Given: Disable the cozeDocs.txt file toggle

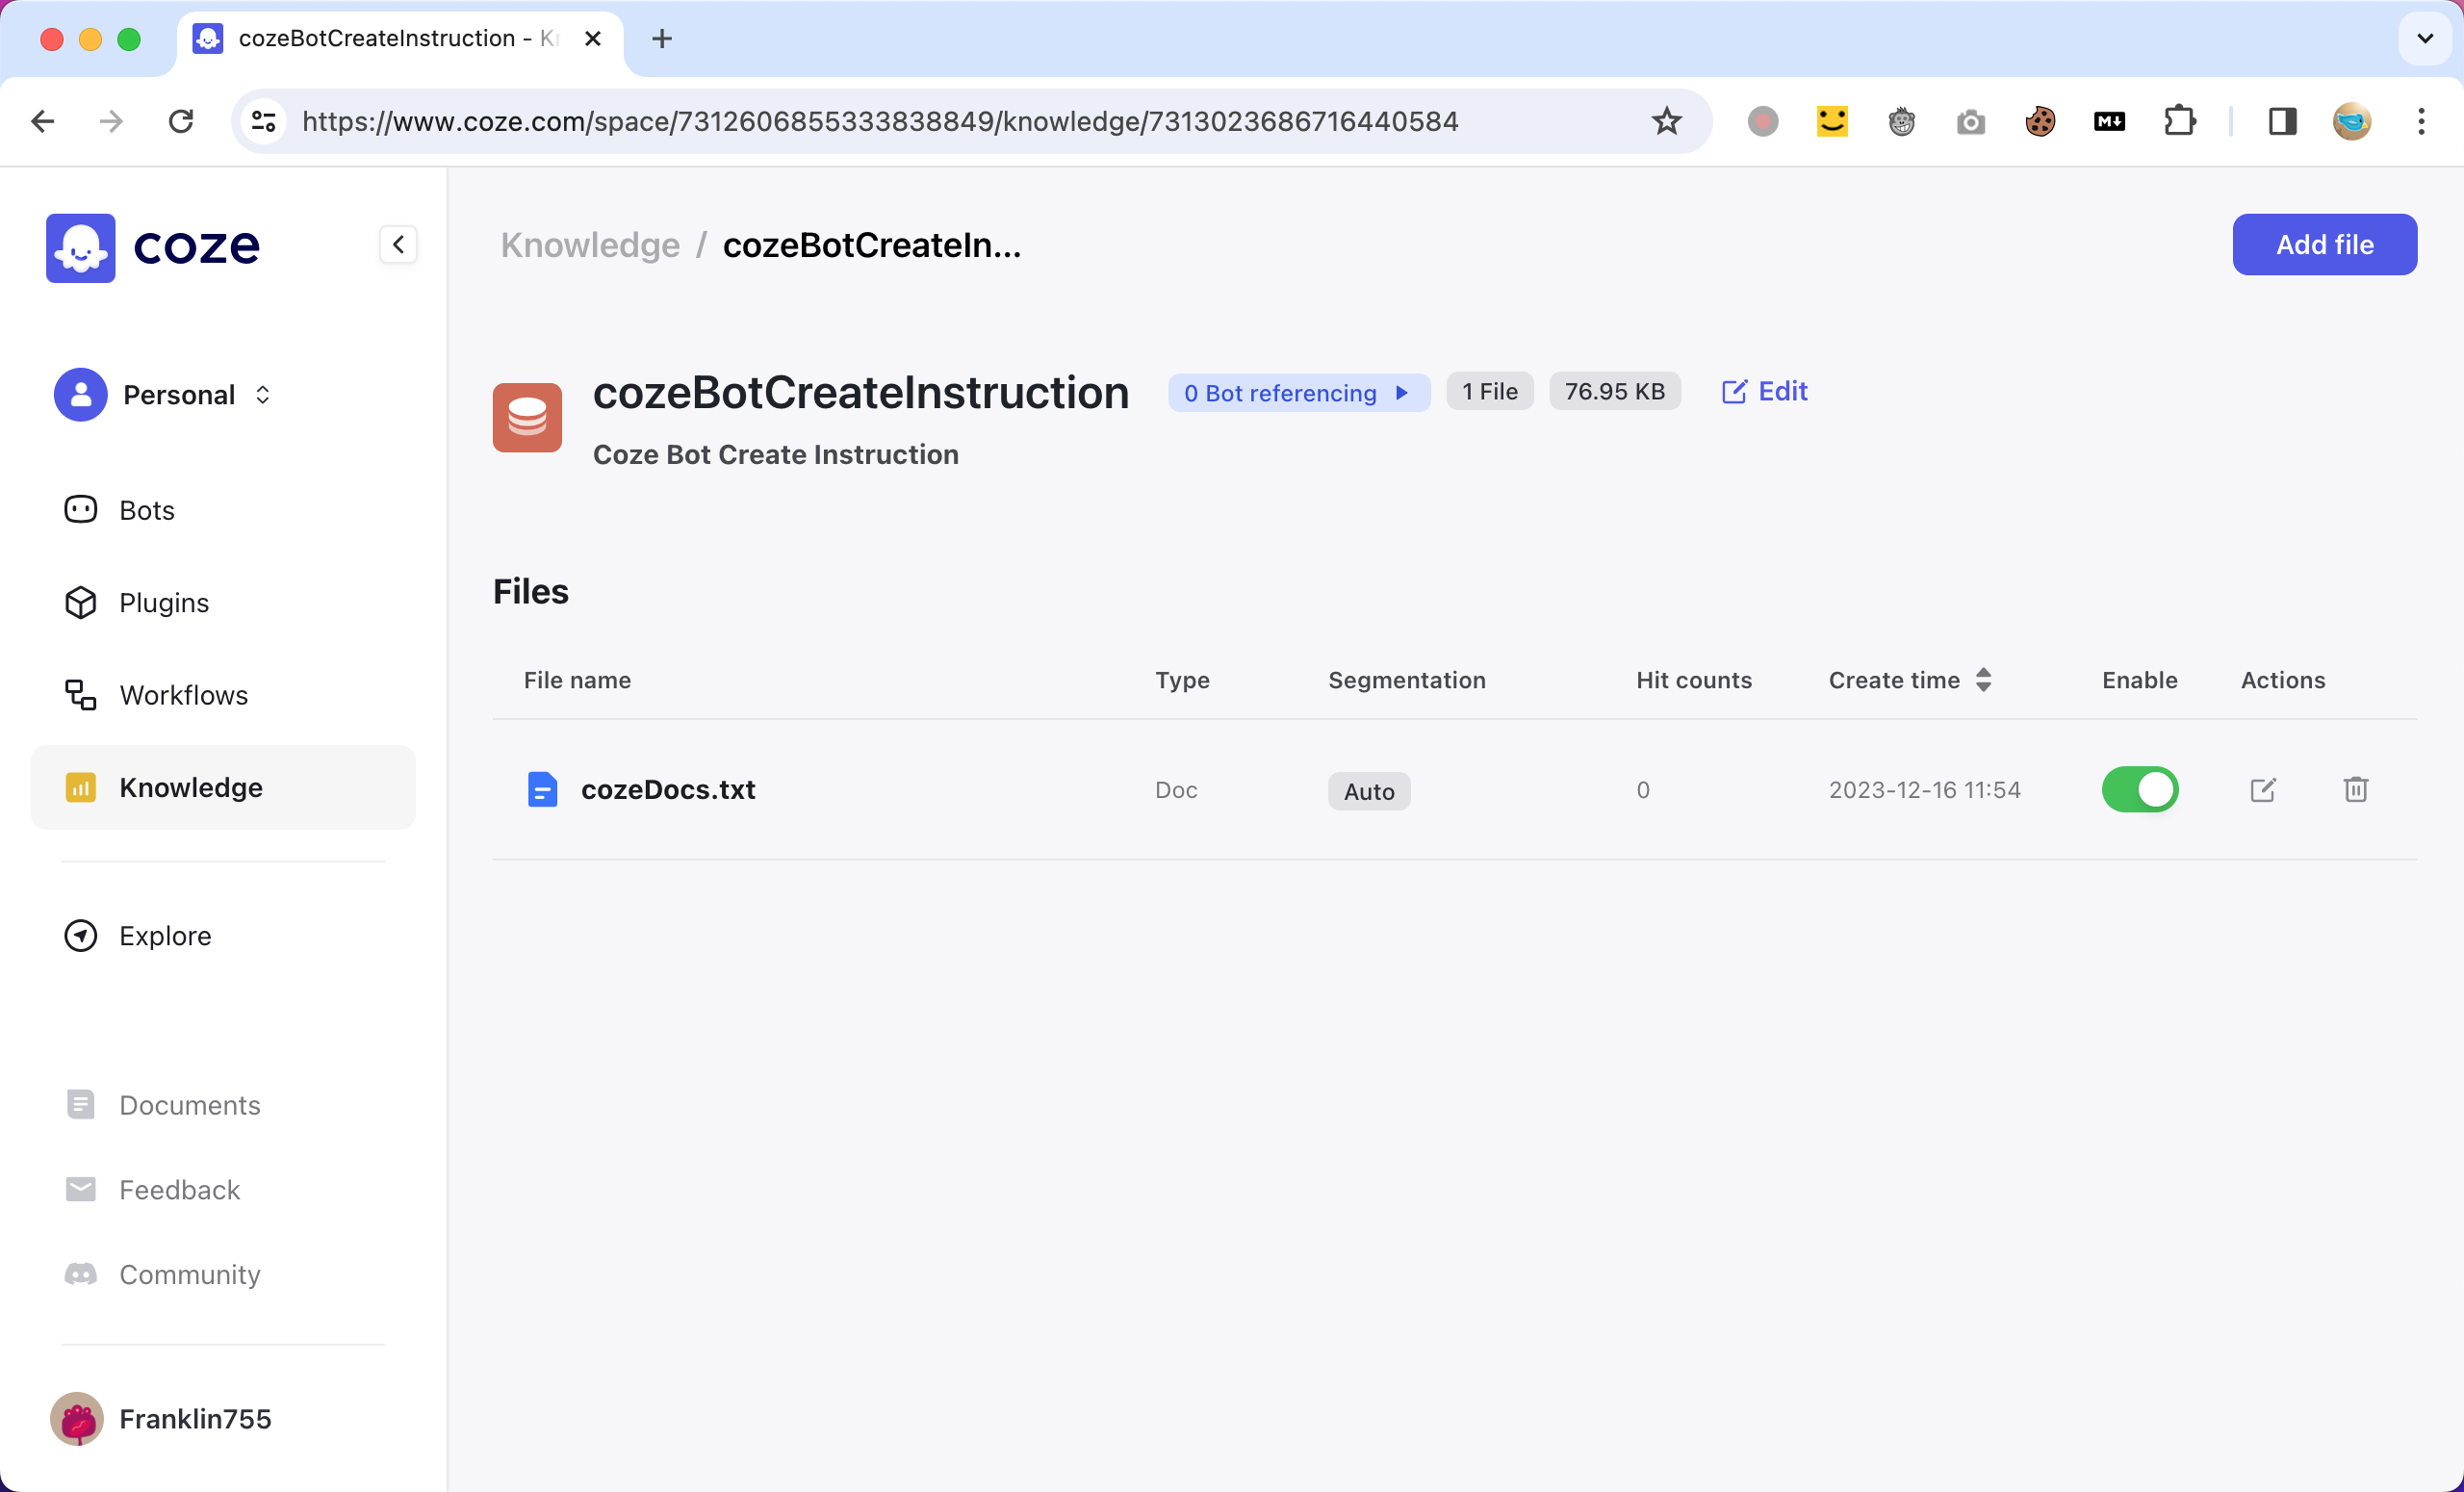Looking at the screenshot, I should [2139, 790].
